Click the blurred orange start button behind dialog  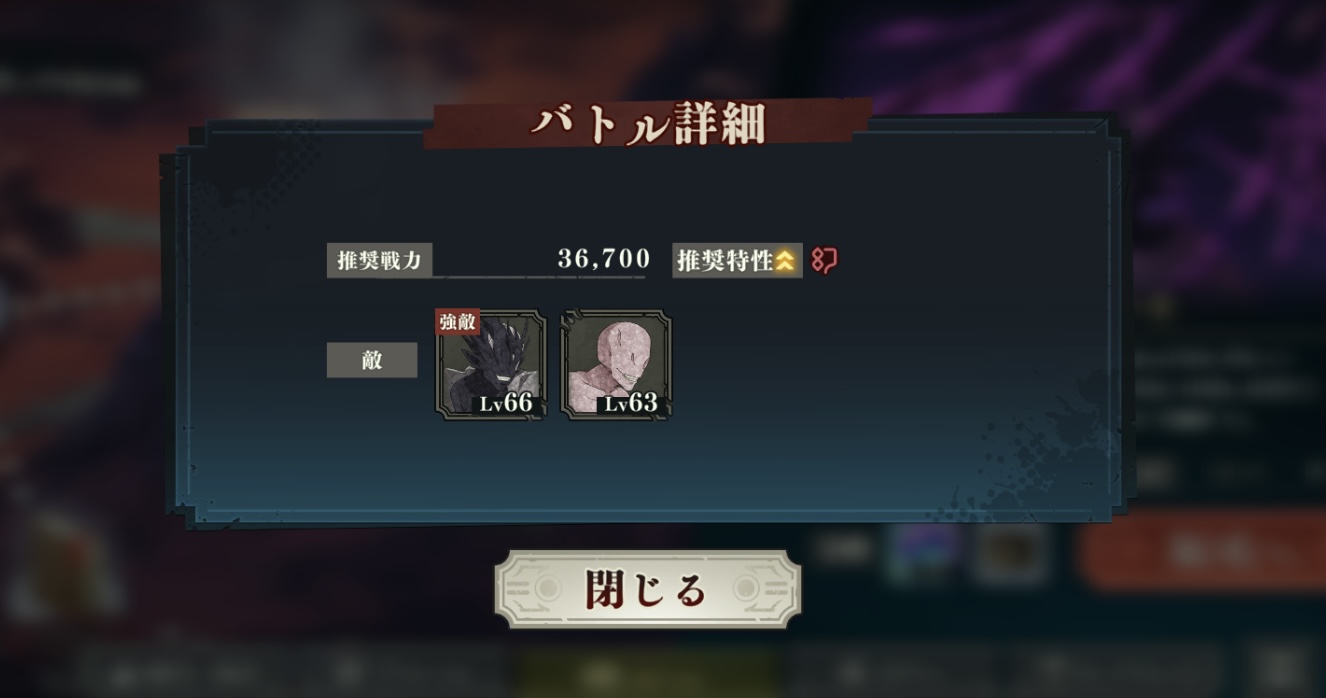[1201, 551]
